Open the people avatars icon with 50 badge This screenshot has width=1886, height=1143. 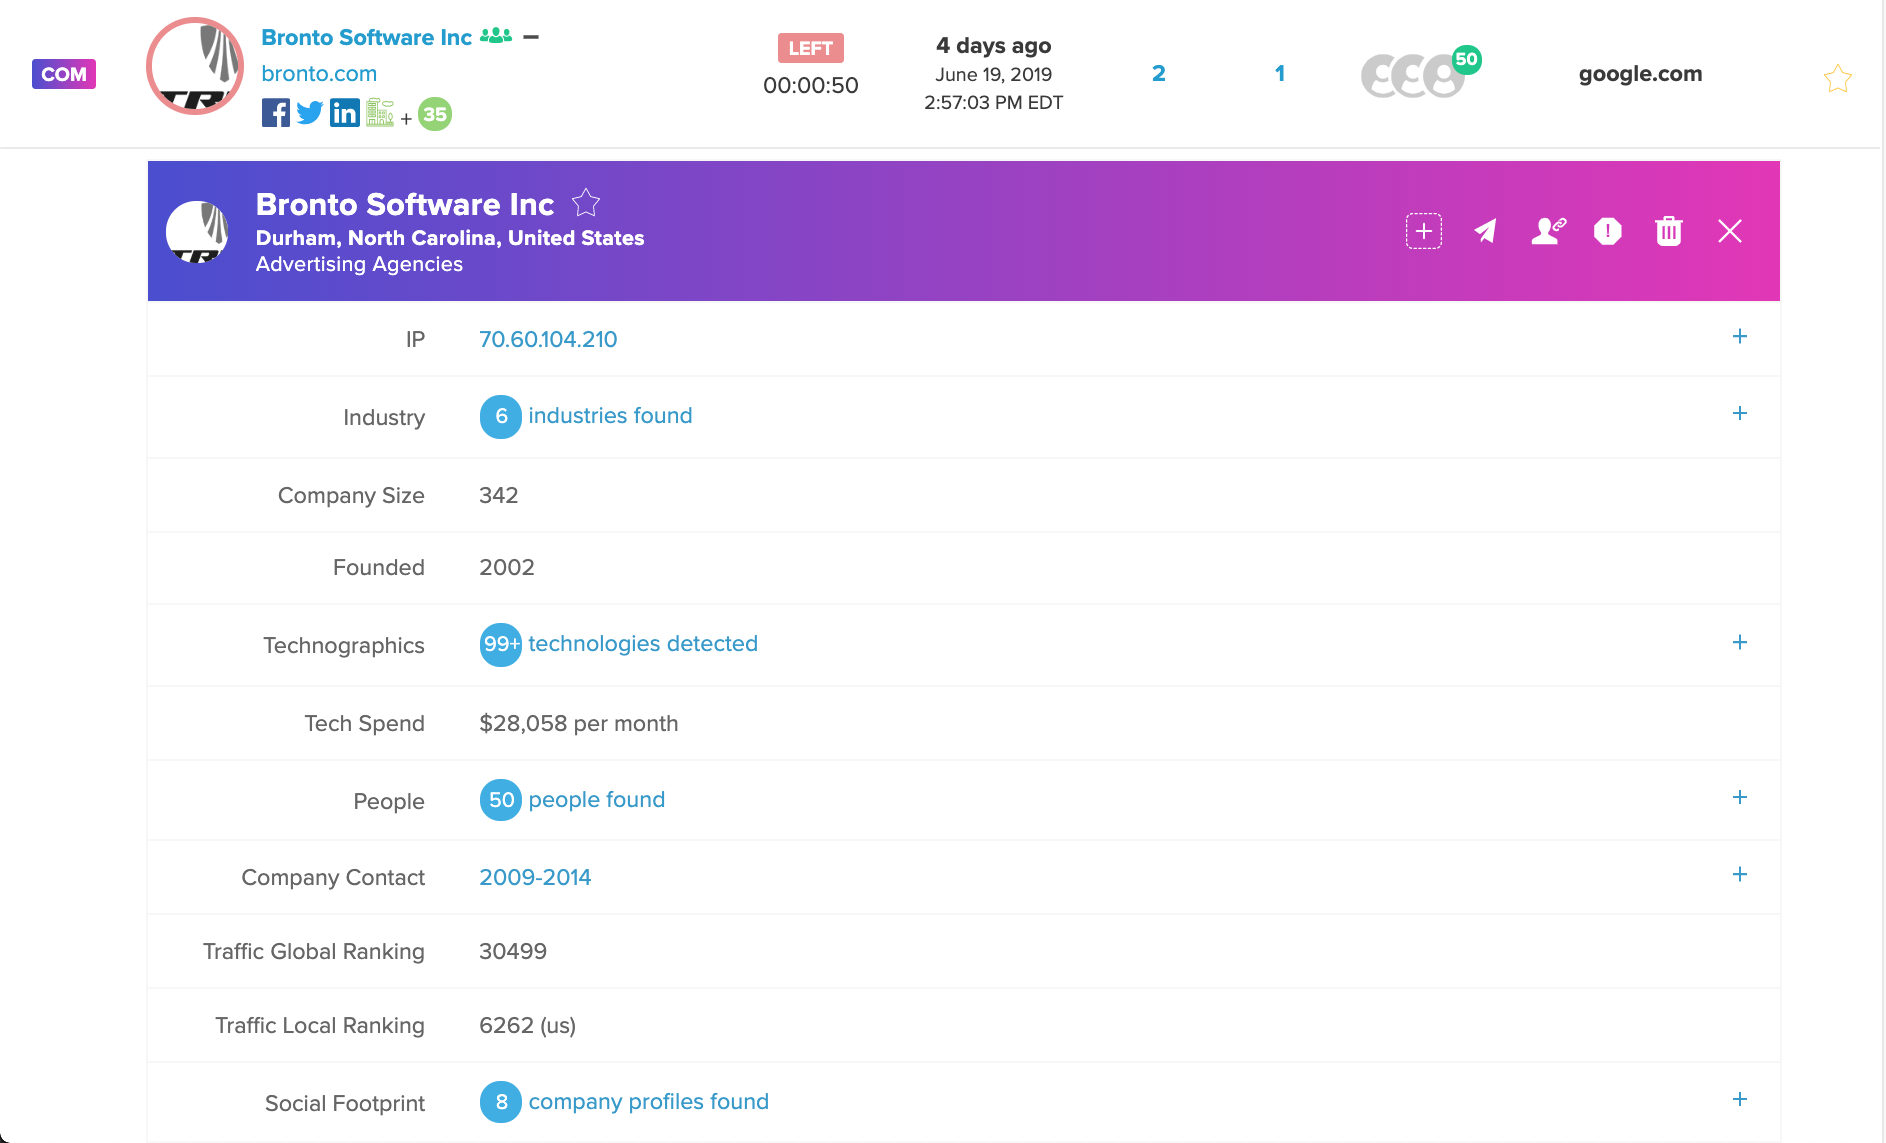click(x=1420, y=72)
